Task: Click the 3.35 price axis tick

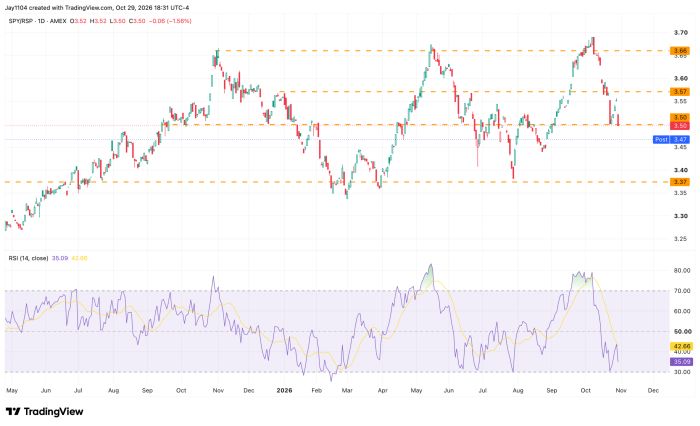Action: [680, 193]
